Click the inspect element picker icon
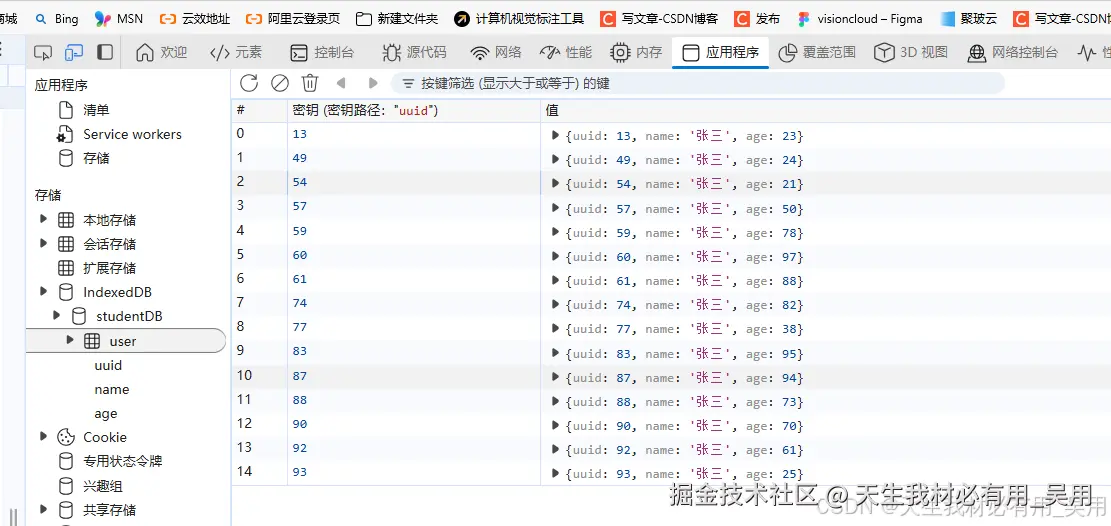Viewport: 1111px width, 526px height. (43, 52)
